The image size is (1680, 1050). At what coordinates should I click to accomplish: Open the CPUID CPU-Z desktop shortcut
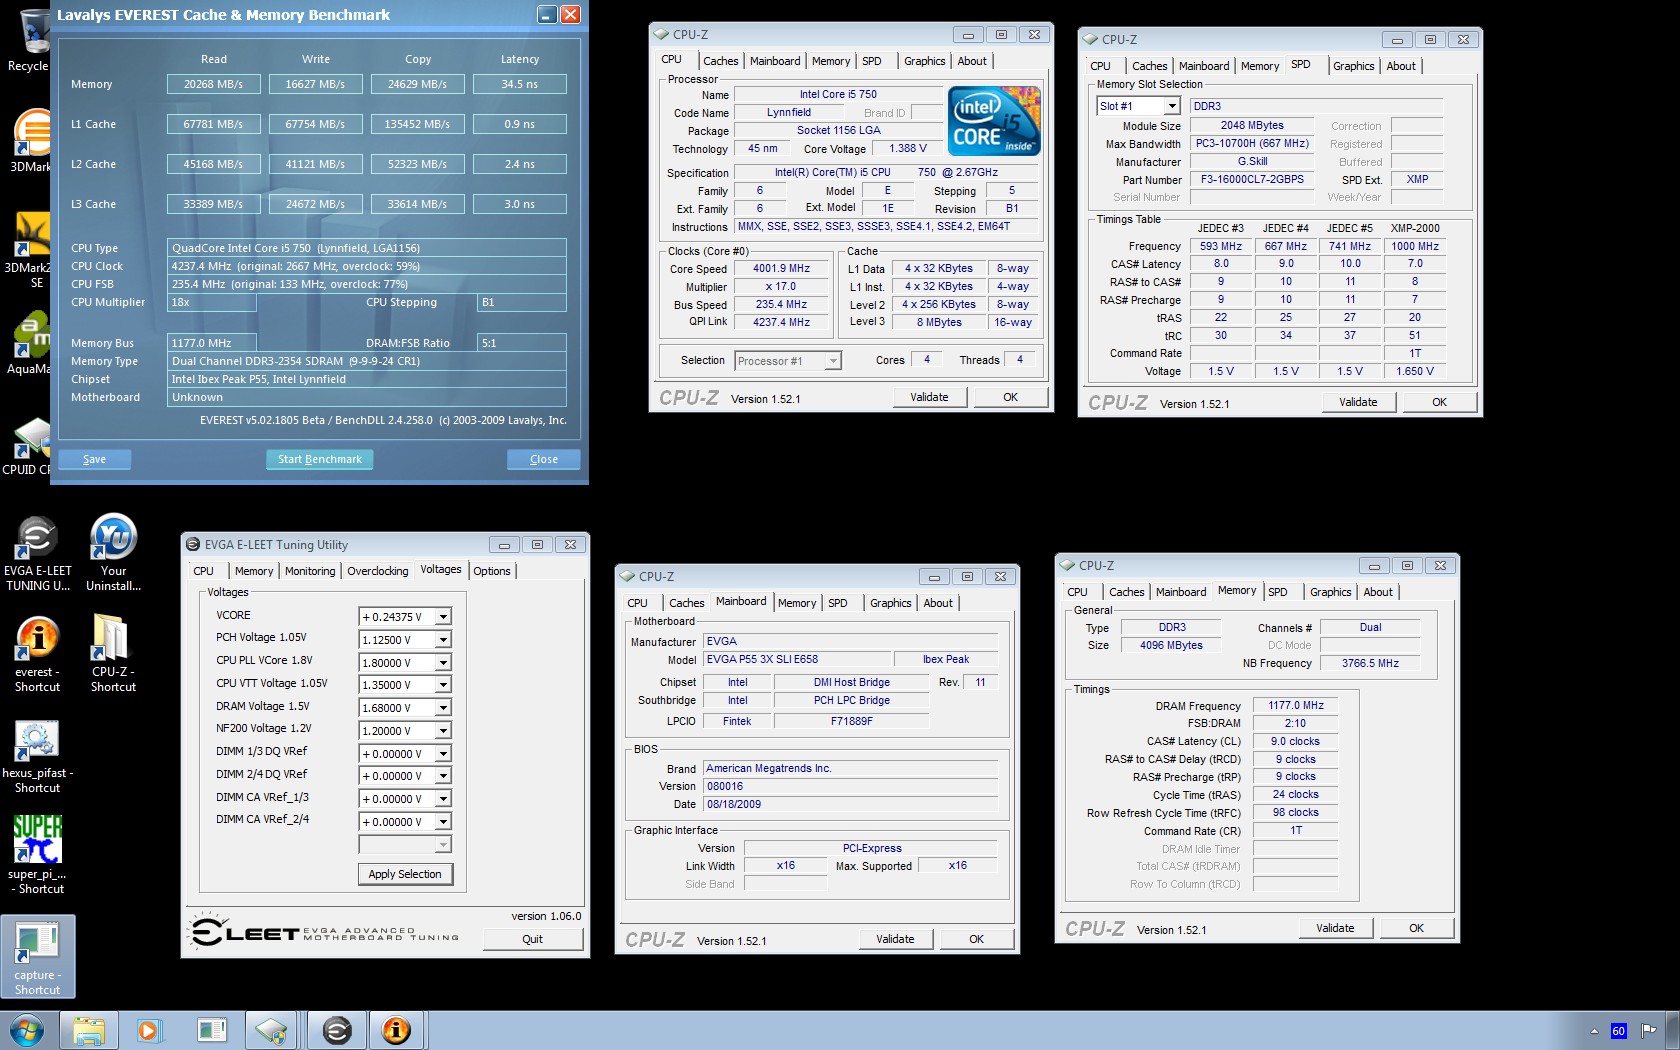tap(28, 445)
